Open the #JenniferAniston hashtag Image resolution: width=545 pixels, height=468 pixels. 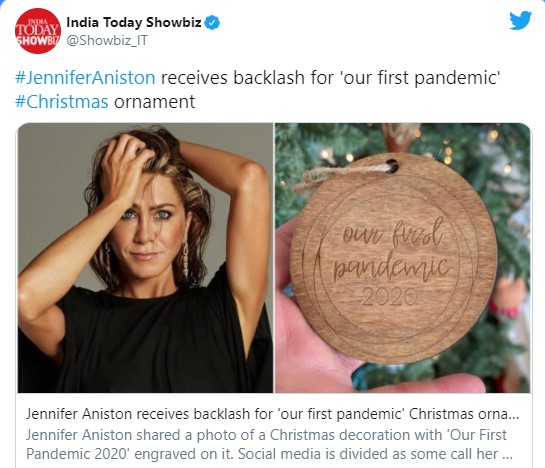[85, 77]
